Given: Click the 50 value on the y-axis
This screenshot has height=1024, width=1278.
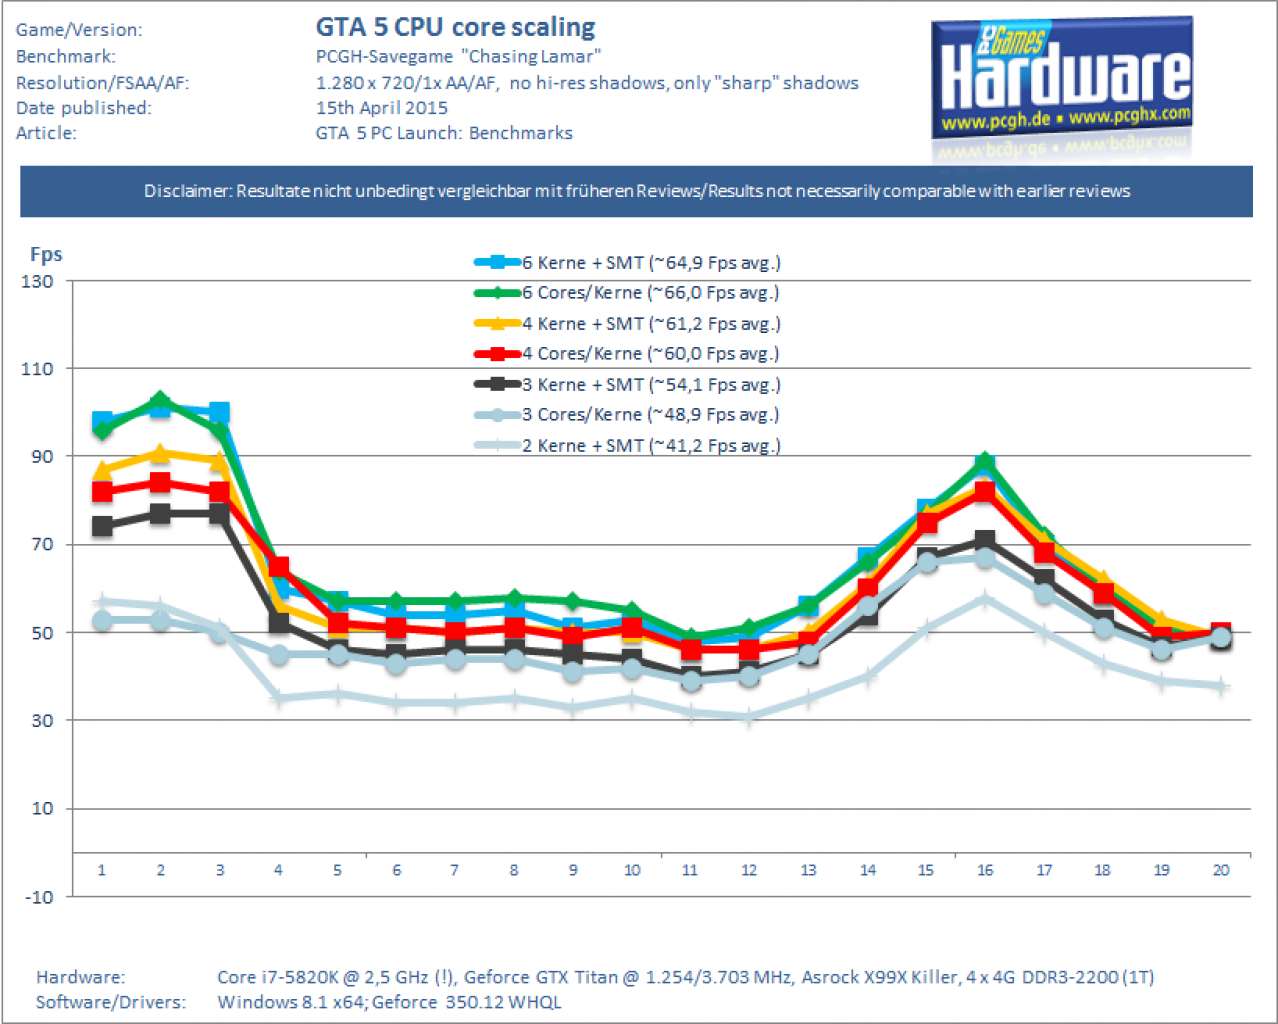Looking at the screenshot, I should click(42, 633).
